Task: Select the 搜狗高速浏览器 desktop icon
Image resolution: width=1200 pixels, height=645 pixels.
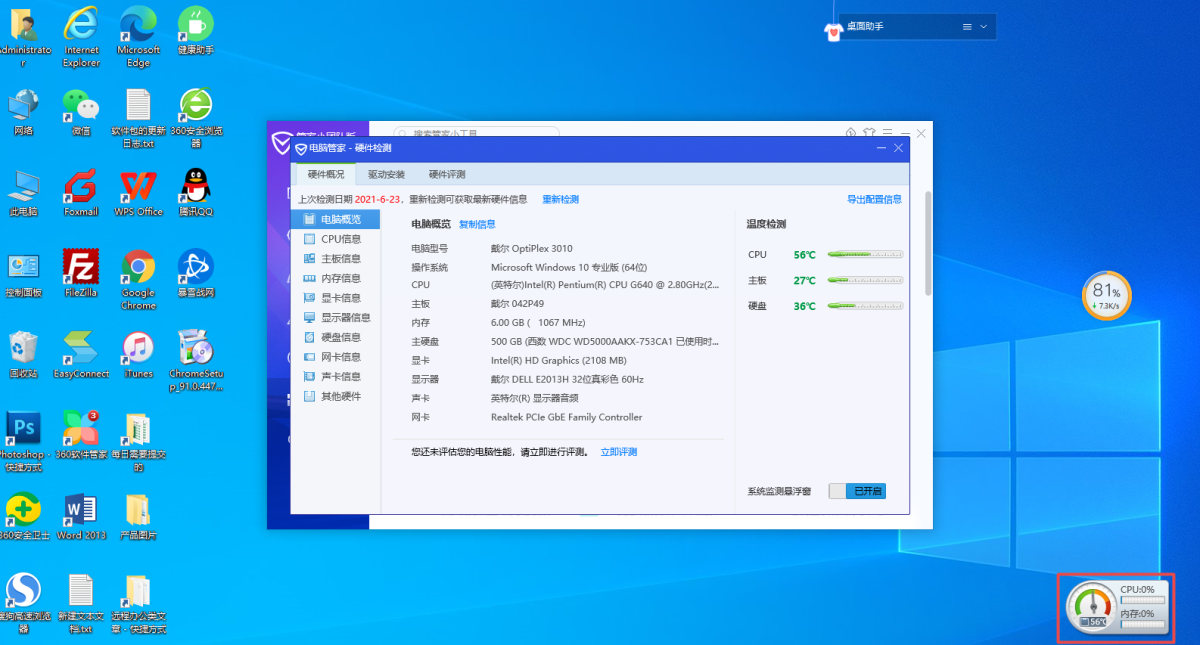Action: [x=24, y=604]
